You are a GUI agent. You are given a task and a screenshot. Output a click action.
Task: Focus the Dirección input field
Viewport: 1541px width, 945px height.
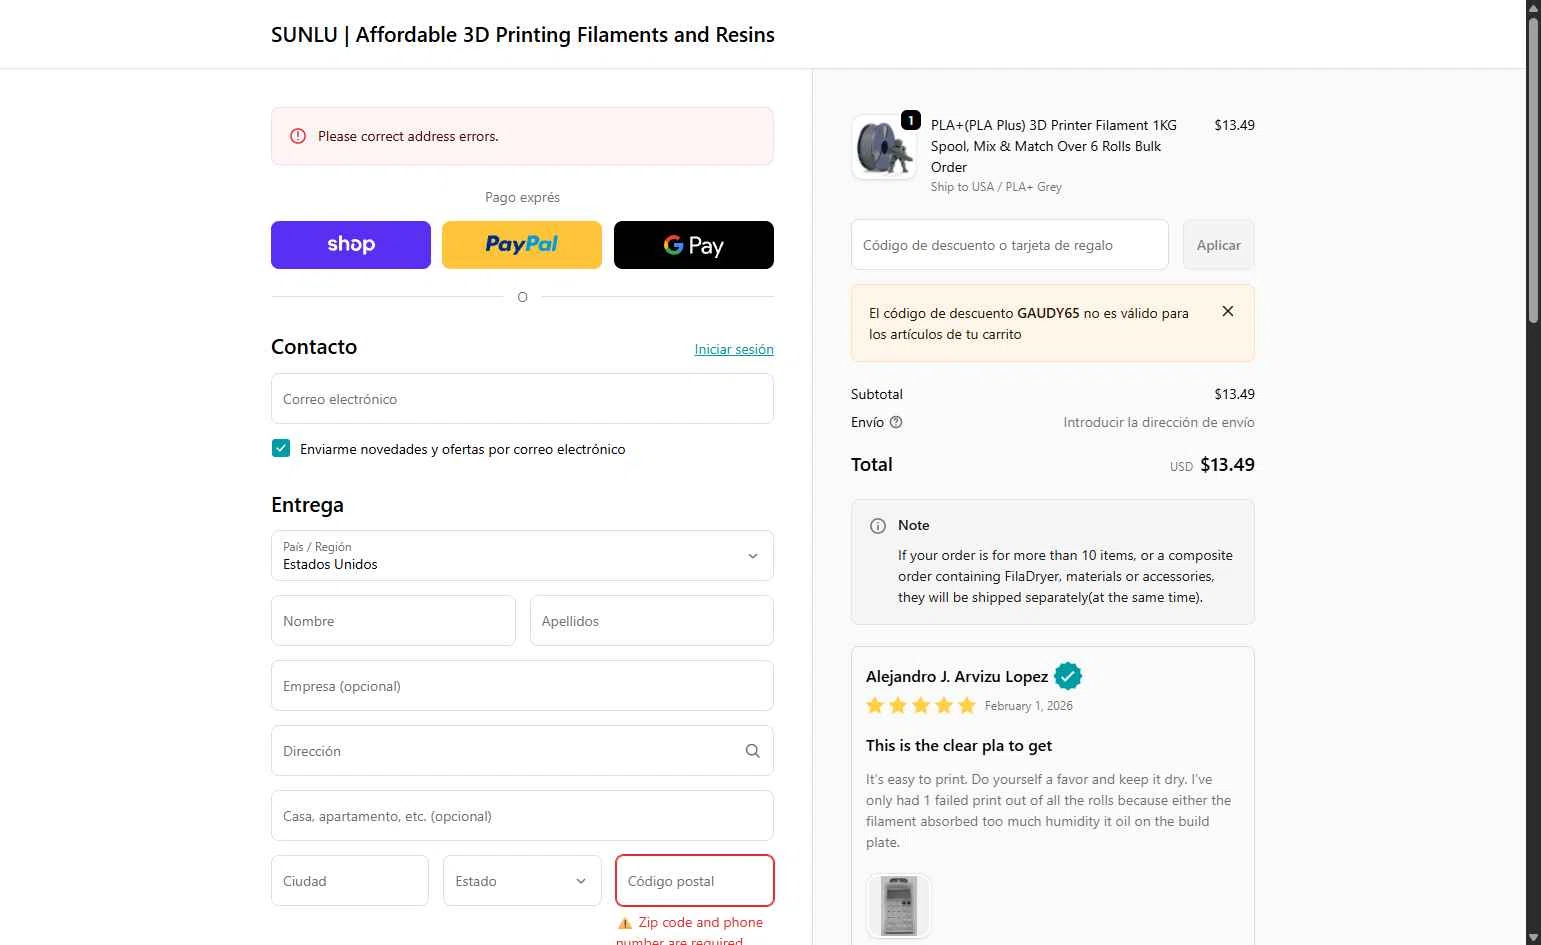coord(522,751)
